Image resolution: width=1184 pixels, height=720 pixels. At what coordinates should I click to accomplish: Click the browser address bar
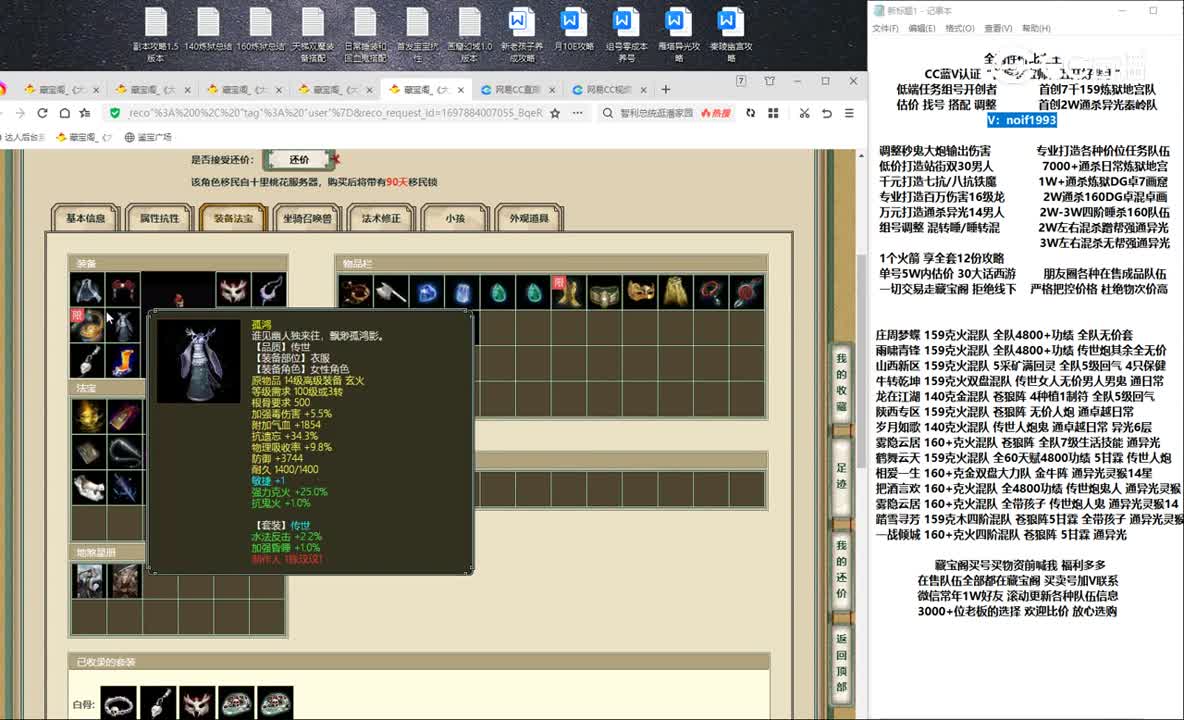coord(336,113)
